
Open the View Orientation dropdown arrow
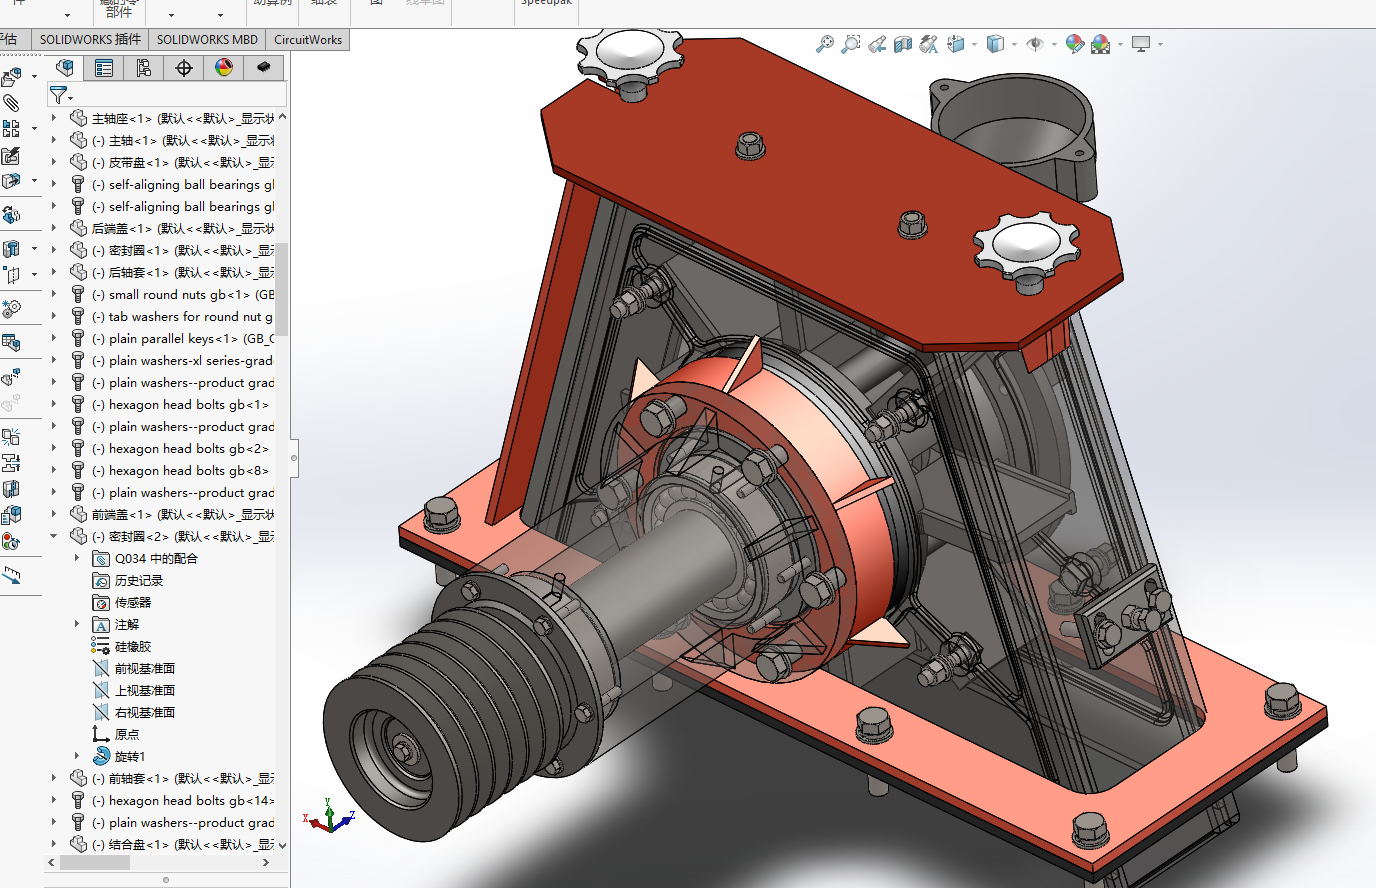coord(974,44)
